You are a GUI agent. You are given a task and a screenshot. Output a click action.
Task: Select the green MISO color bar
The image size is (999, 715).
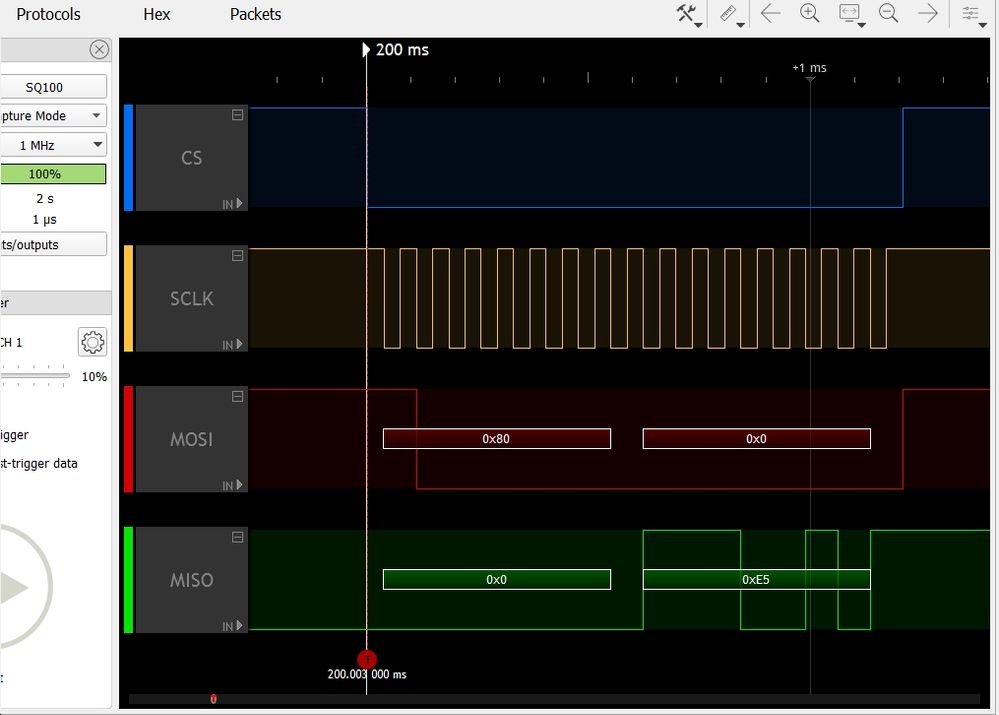[128, 580]
